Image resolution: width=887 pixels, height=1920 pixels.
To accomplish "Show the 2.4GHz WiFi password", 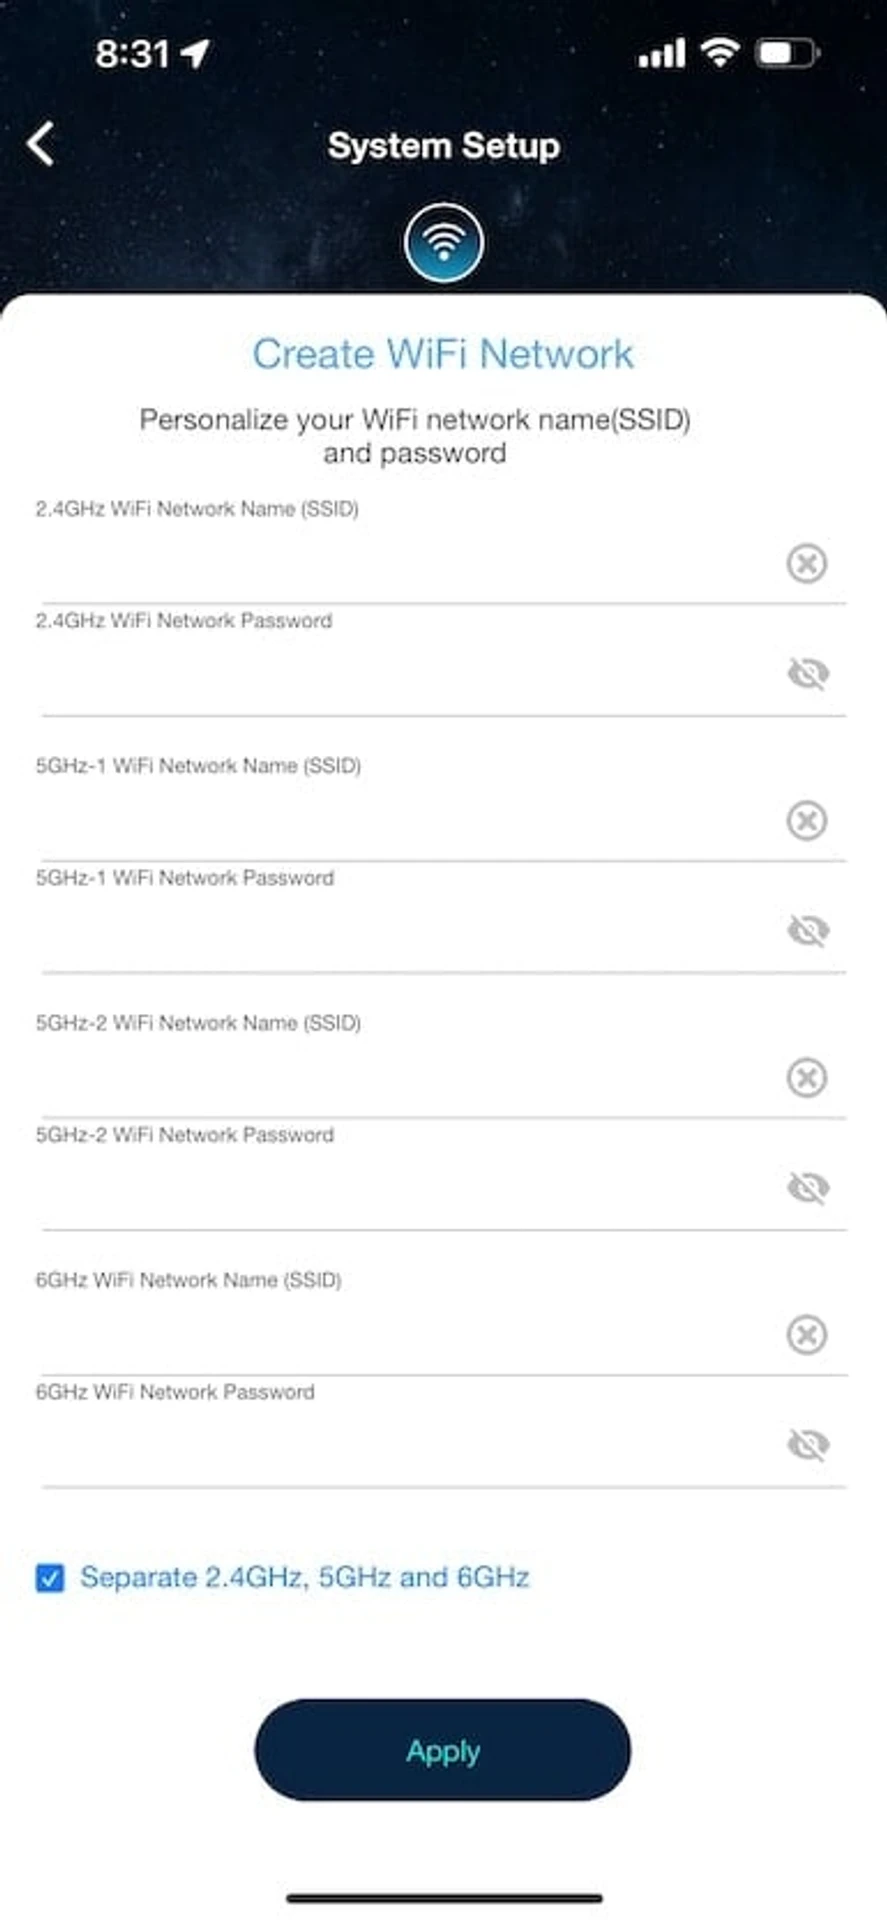I will pos(808,673).
